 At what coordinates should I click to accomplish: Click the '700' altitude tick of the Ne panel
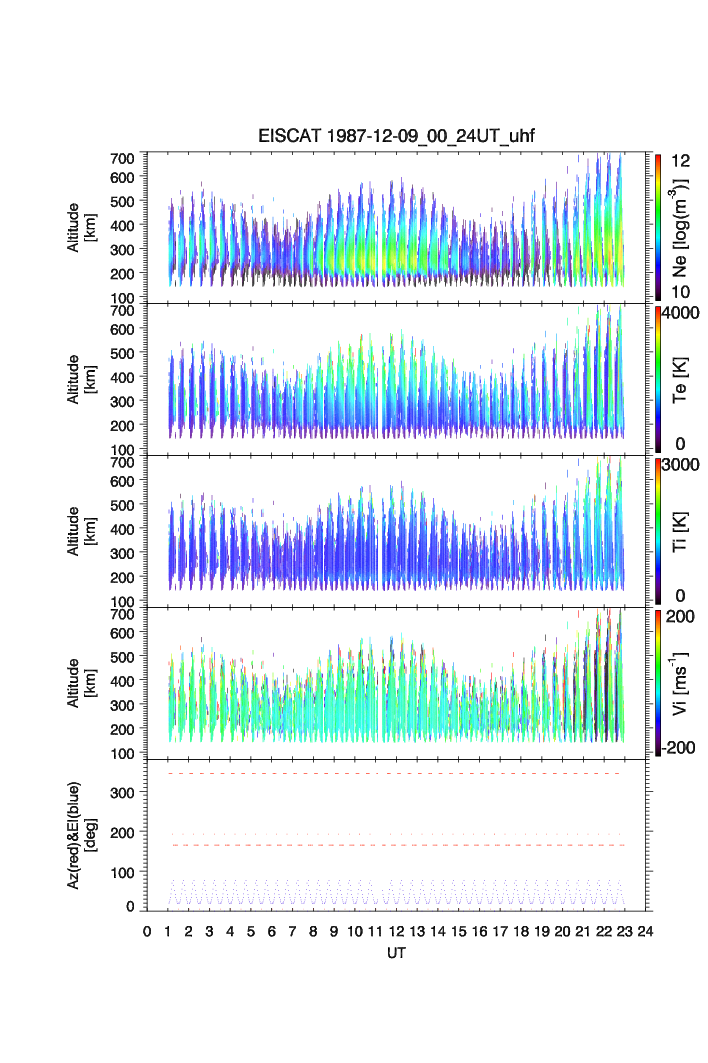click(x=122, y=159)
